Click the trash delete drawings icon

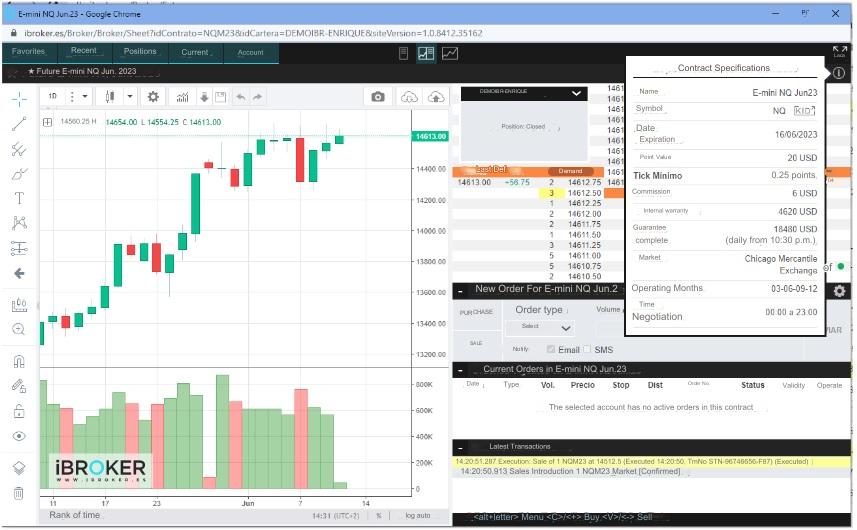pos(19,493)
